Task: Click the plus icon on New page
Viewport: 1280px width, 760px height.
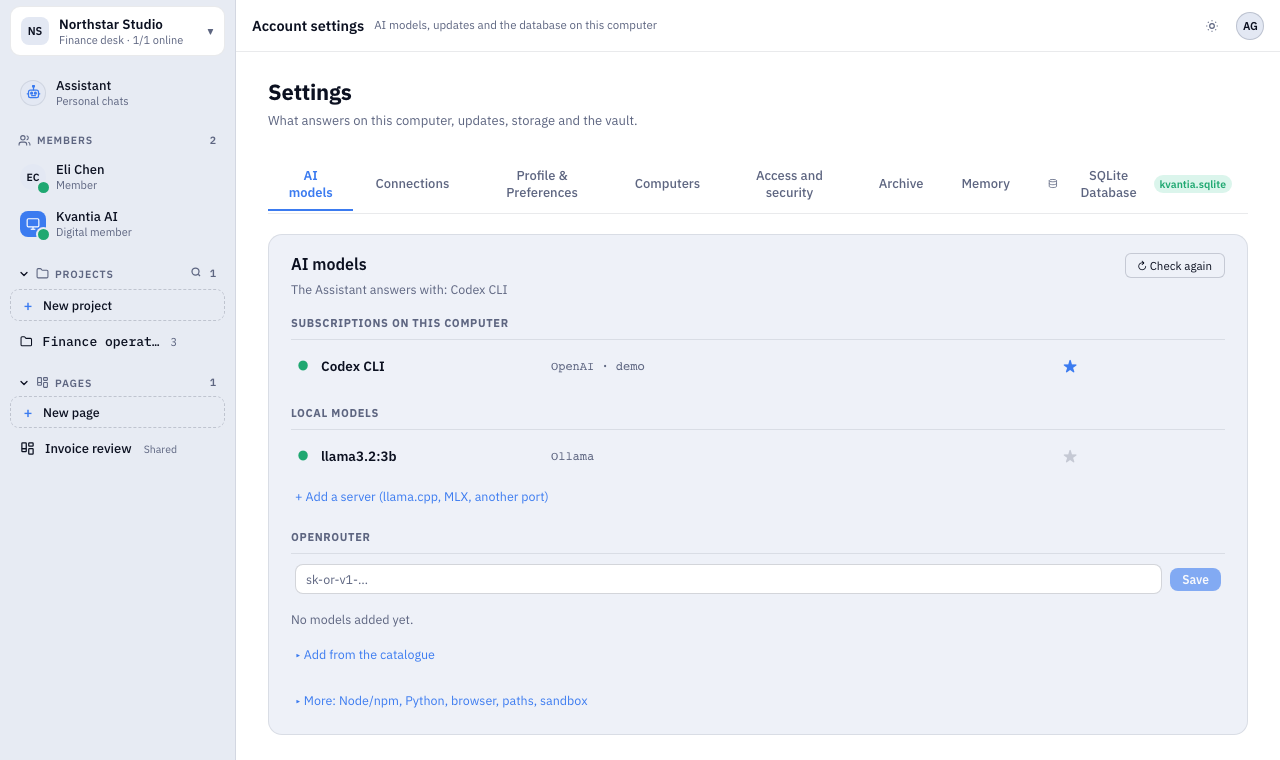Action: click(28, 413)
